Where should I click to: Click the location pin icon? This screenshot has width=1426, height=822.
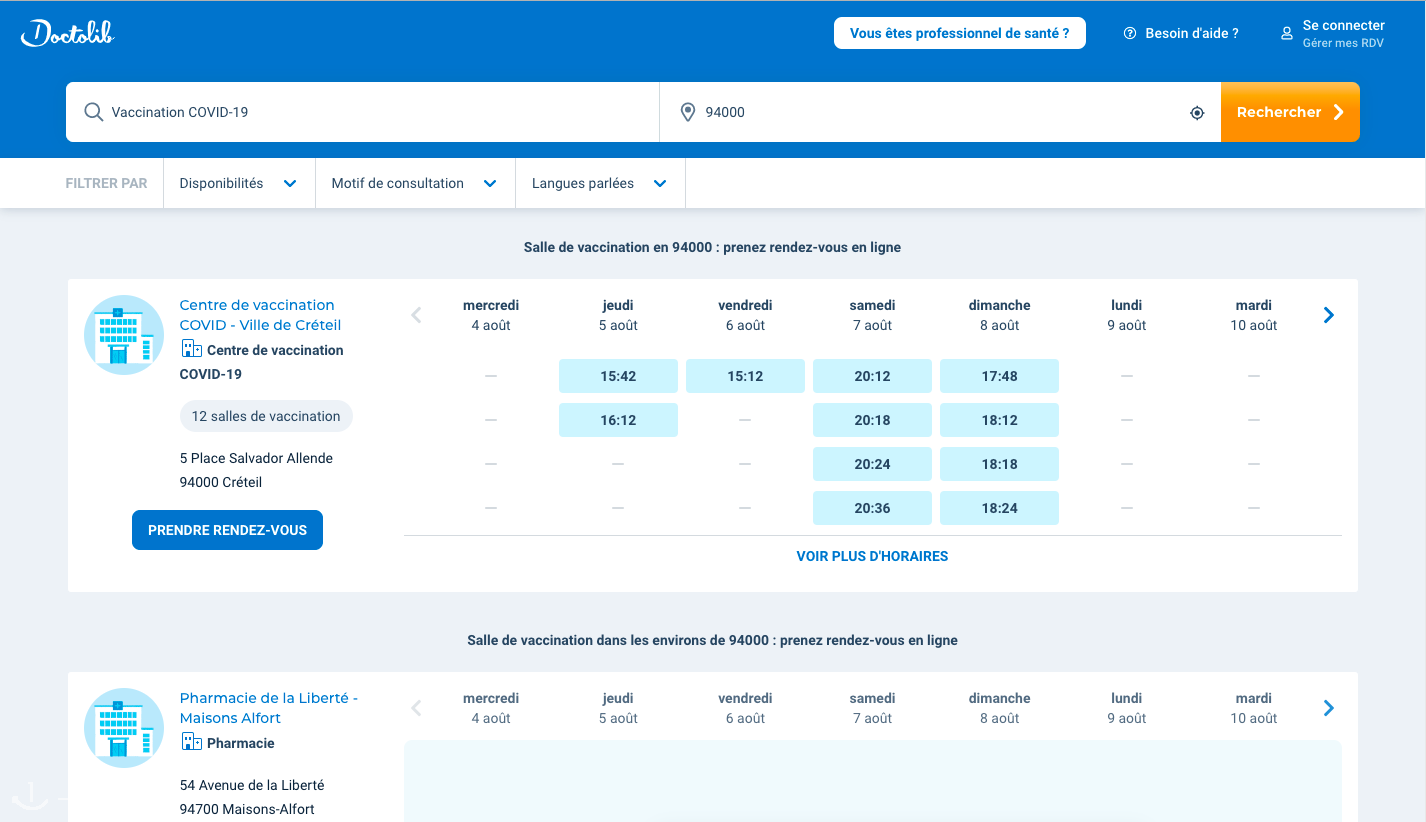click(688, 112)
